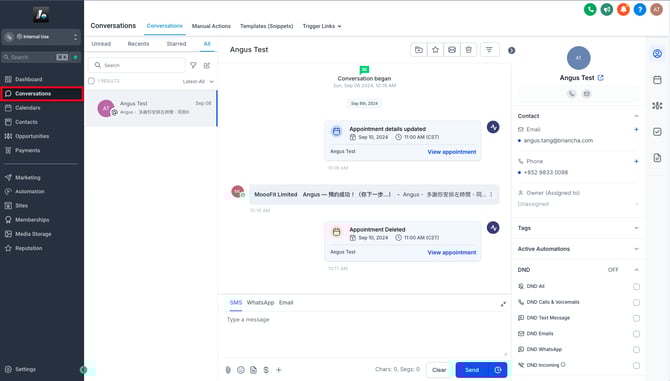Enable DND Emails checkbox

pyautogui.click(x=636, y=334)
